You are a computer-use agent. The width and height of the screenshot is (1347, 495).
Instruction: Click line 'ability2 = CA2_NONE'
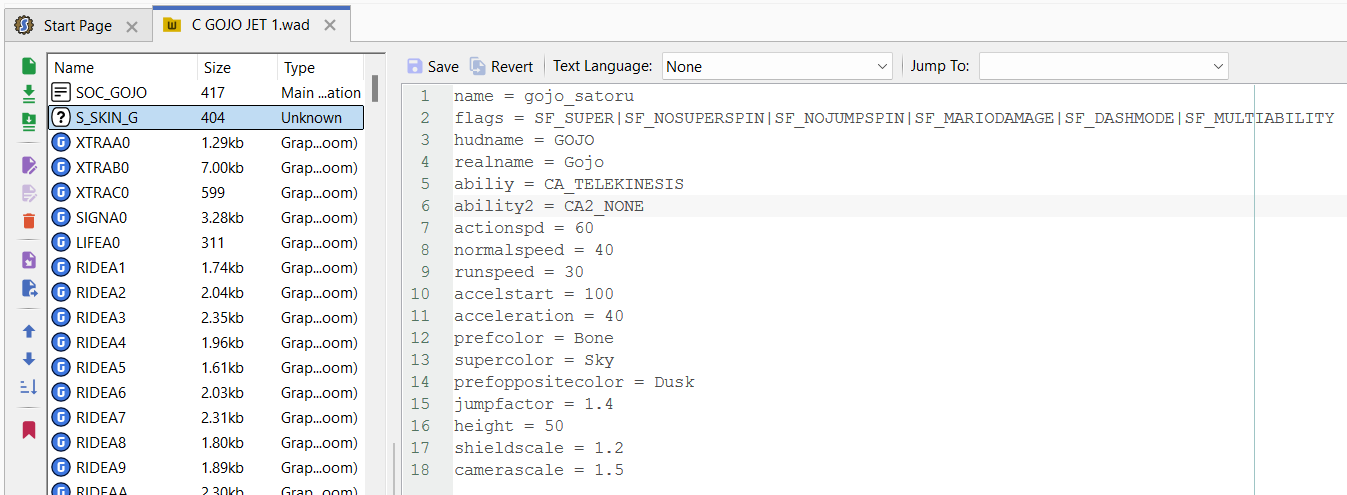click(549, 206)
